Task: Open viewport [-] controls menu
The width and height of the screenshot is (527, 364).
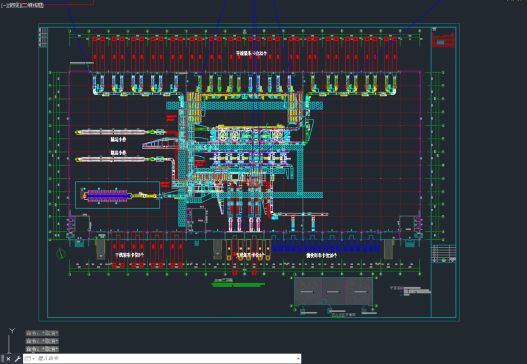Action: click(3, 5)
